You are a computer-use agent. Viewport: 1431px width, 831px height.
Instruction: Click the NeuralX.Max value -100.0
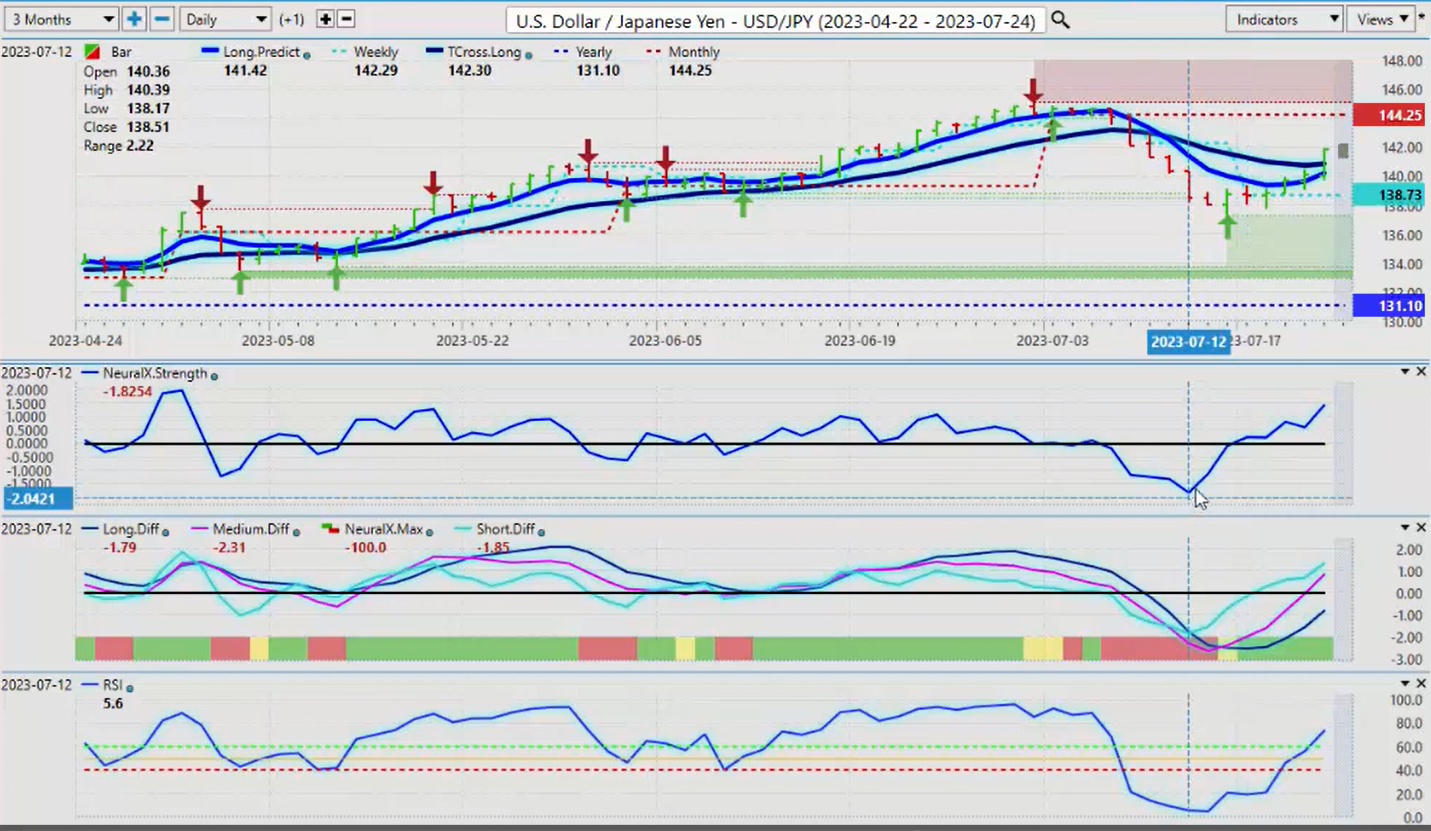tap(368, 547)
